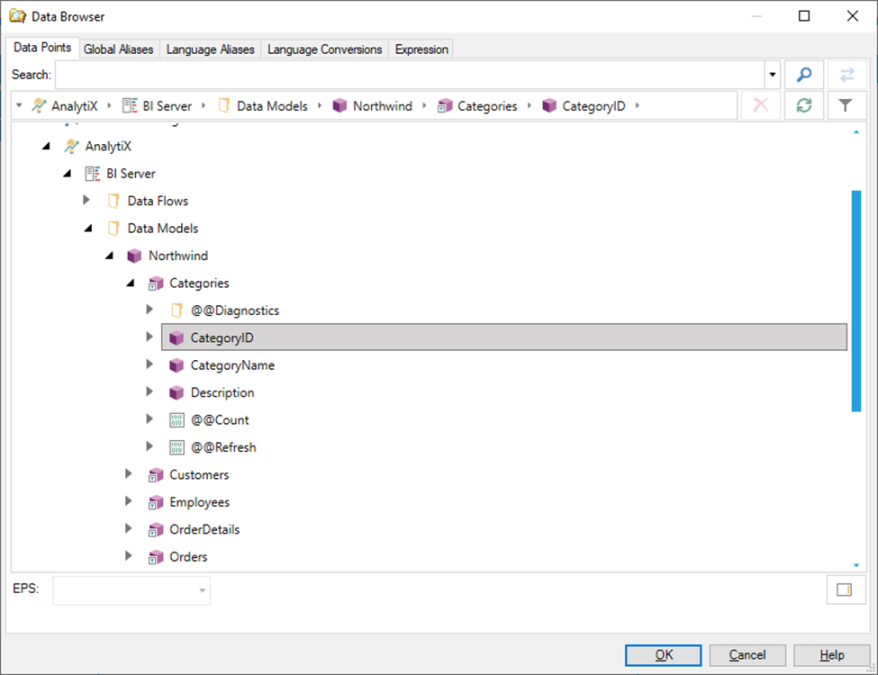Collapse the Categories tree node
This screenshot has width=878, height=675.
point(129,284)
